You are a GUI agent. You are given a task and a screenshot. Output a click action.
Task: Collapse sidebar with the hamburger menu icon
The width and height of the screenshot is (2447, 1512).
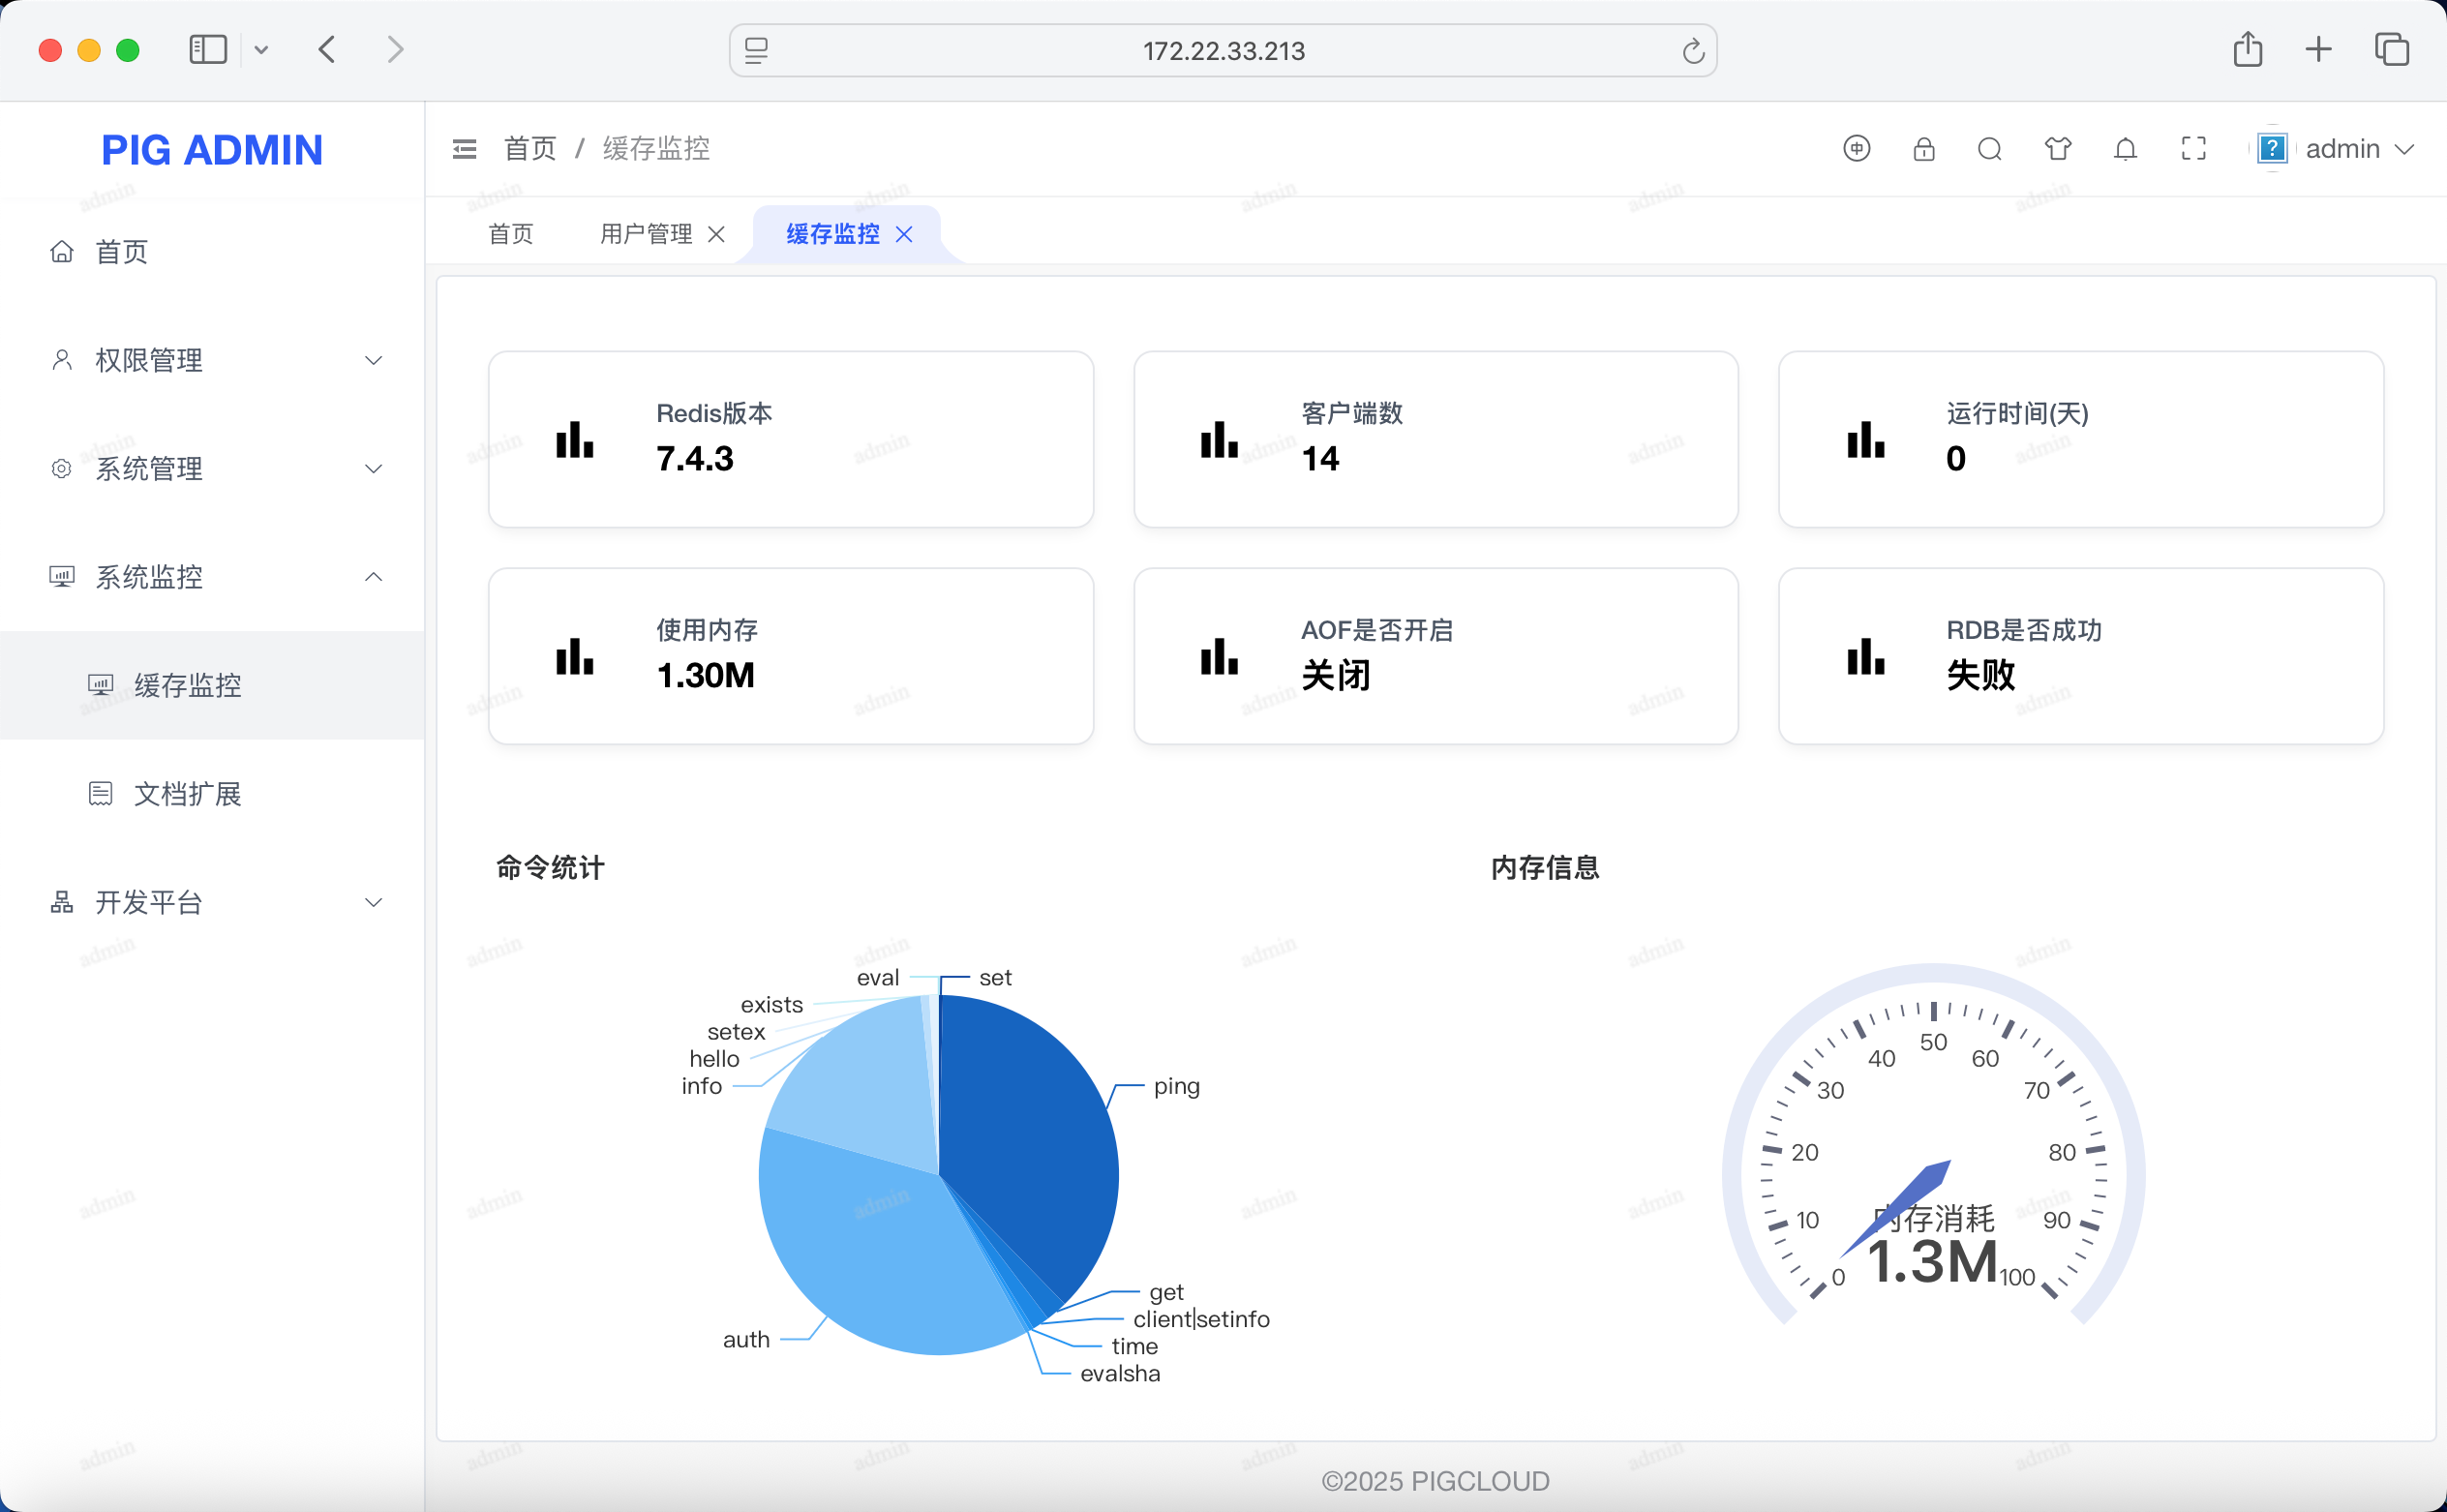click(x=464, y=149)
